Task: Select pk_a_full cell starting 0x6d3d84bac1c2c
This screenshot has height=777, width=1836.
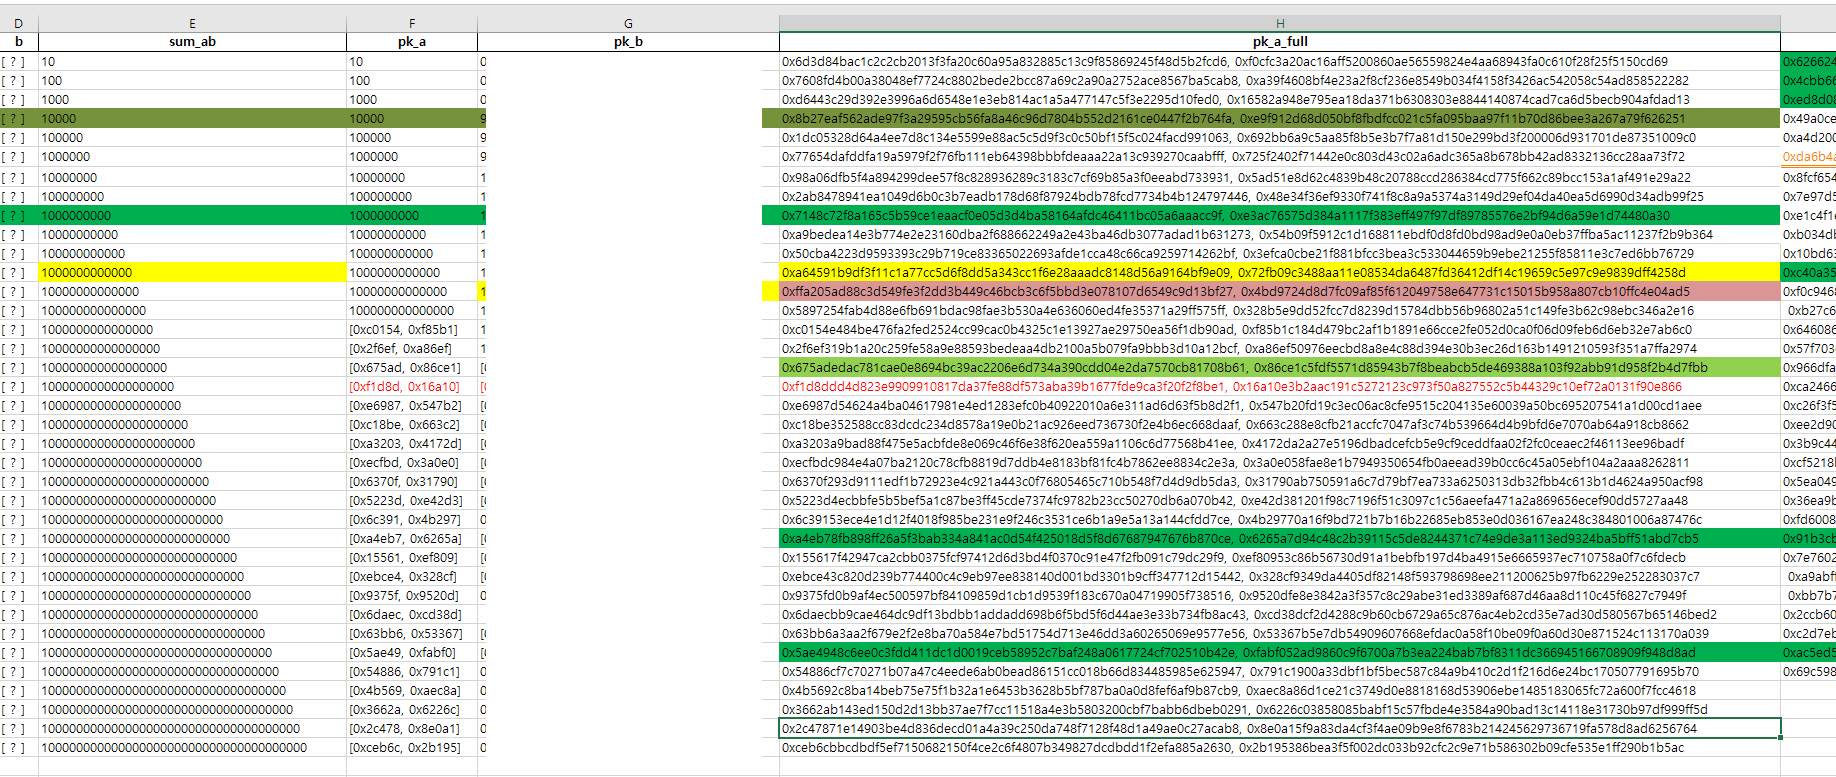Action: pyautogui.click(x=1280, y=62)
